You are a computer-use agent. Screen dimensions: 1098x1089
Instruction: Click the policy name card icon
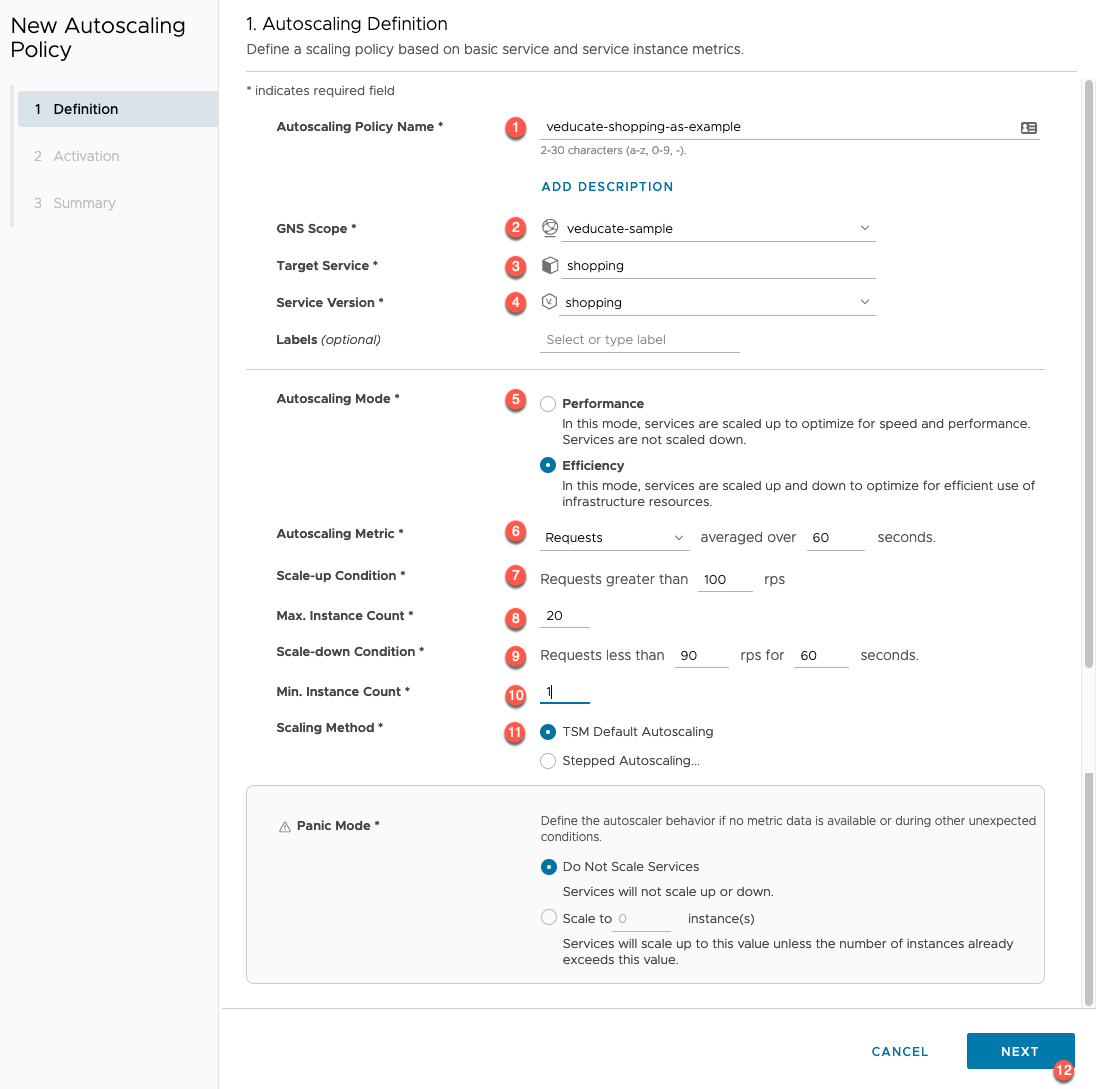[1028, 127]
